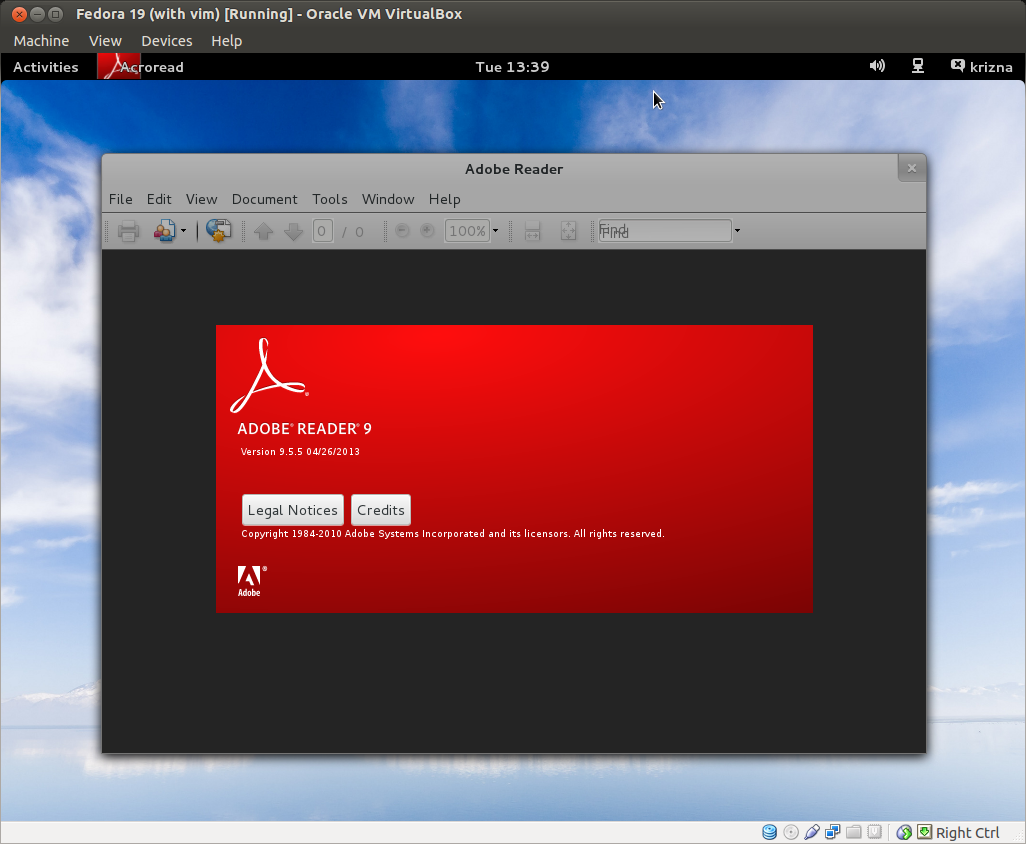
Task: Click the Credits button
Action: pyautogui.click(x=381, y=510)
